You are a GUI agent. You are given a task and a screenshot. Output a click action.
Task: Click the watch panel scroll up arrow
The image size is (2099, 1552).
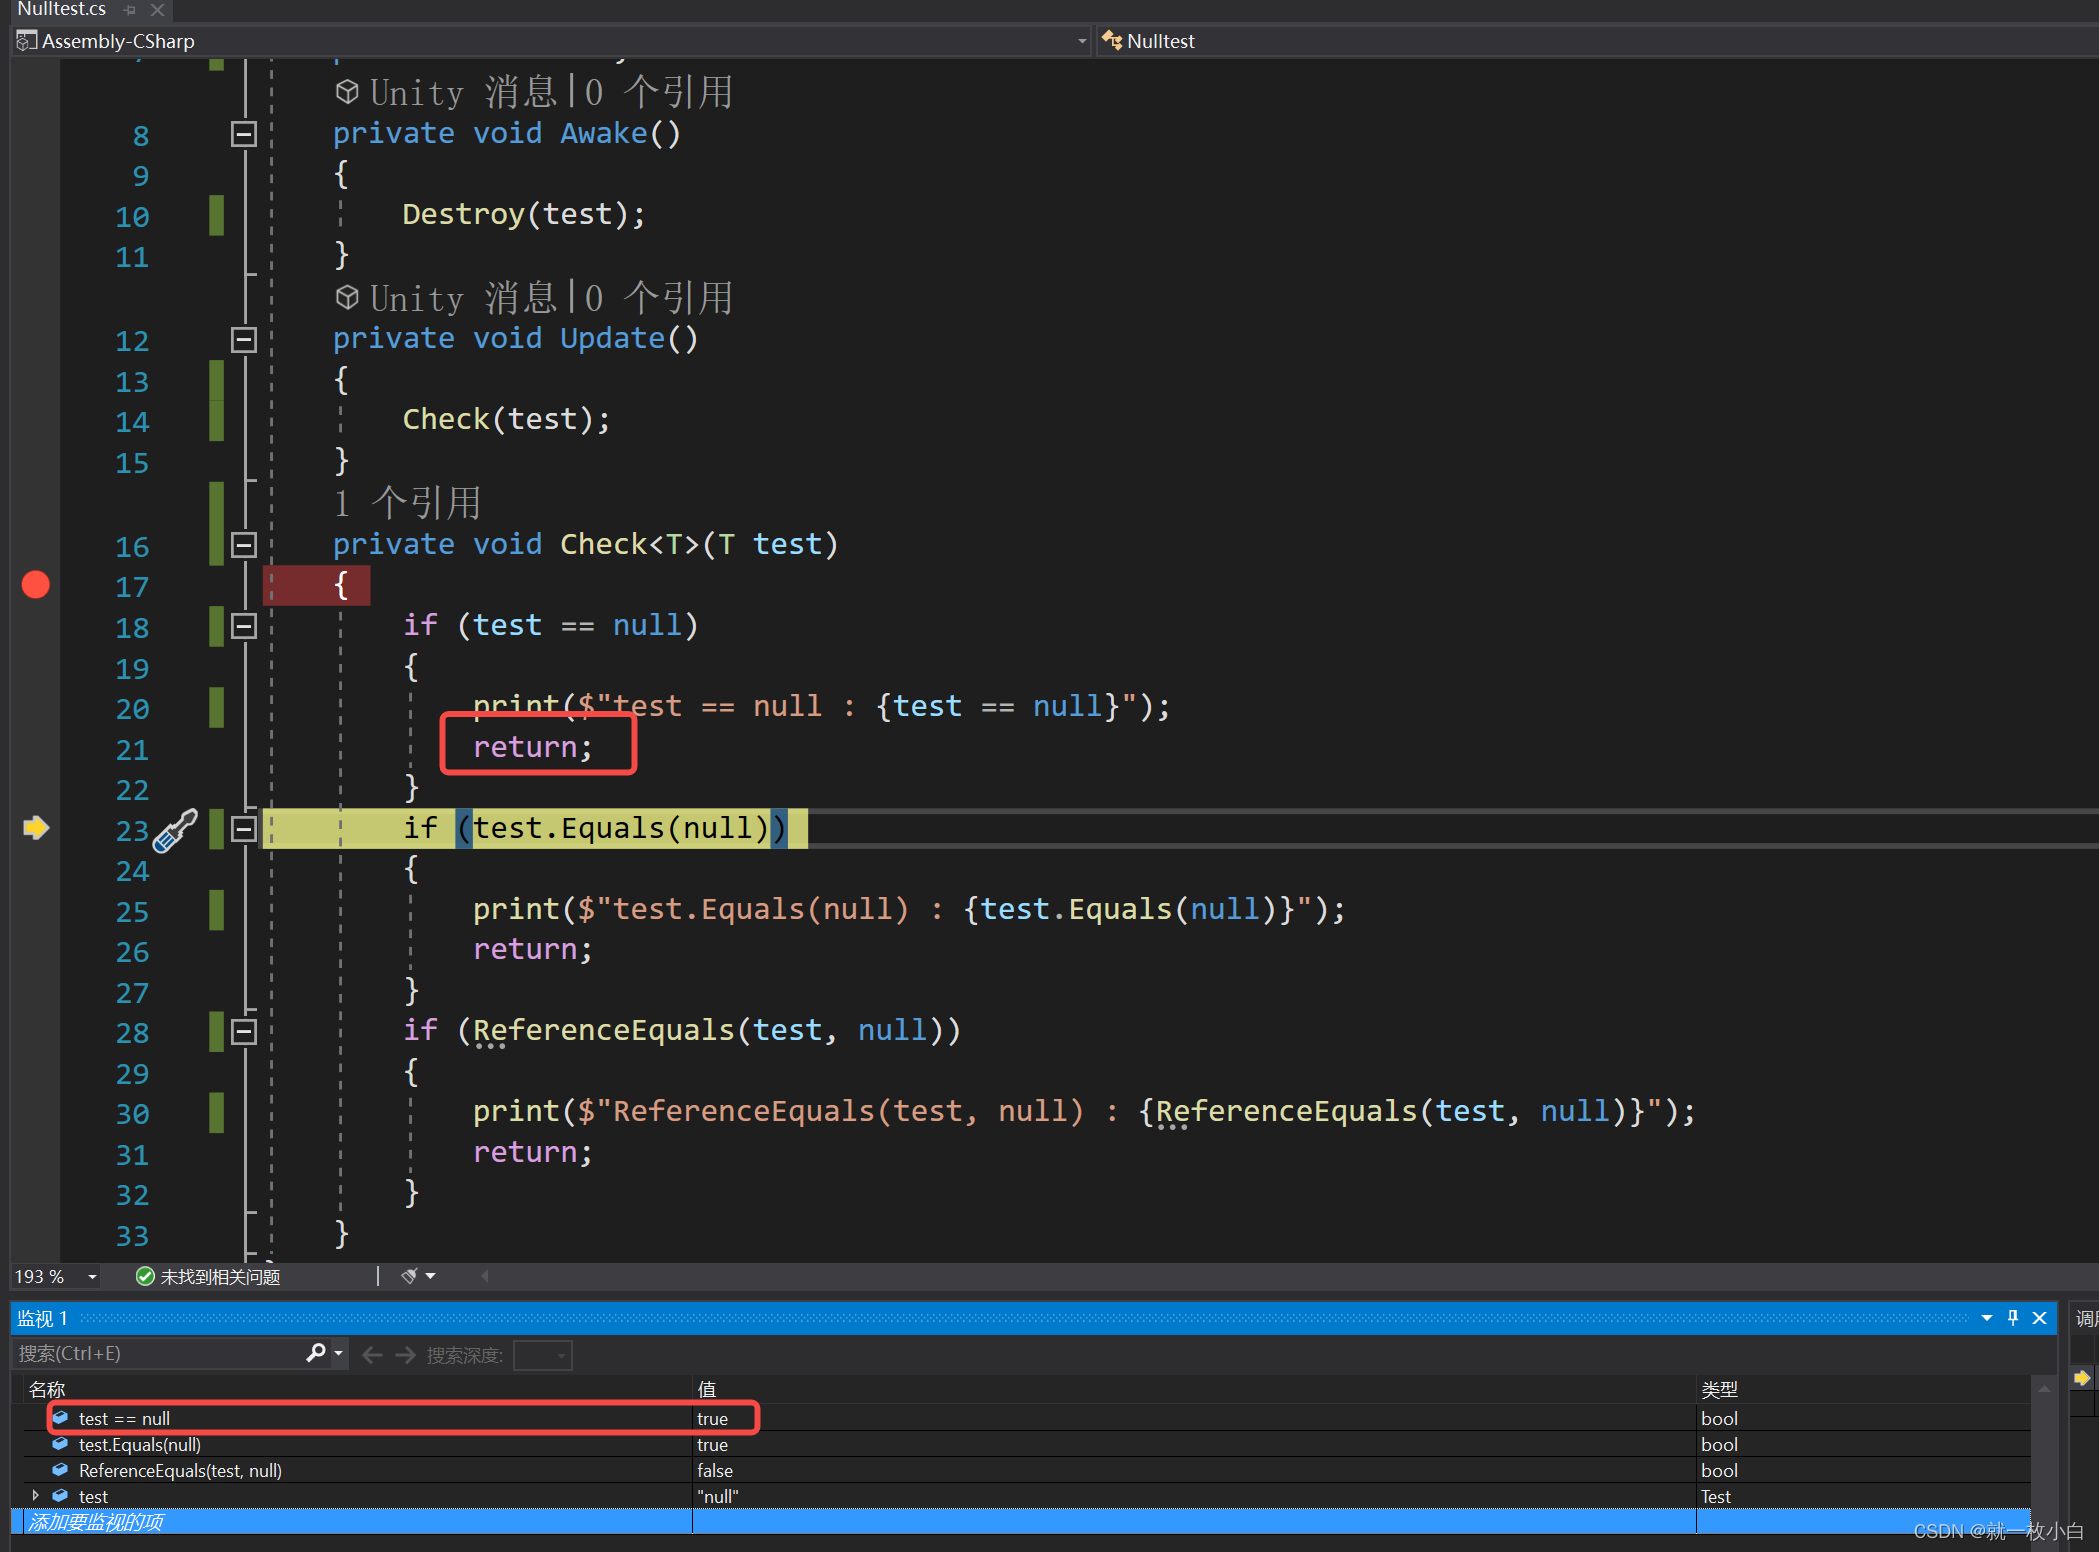[2044, 1389]
